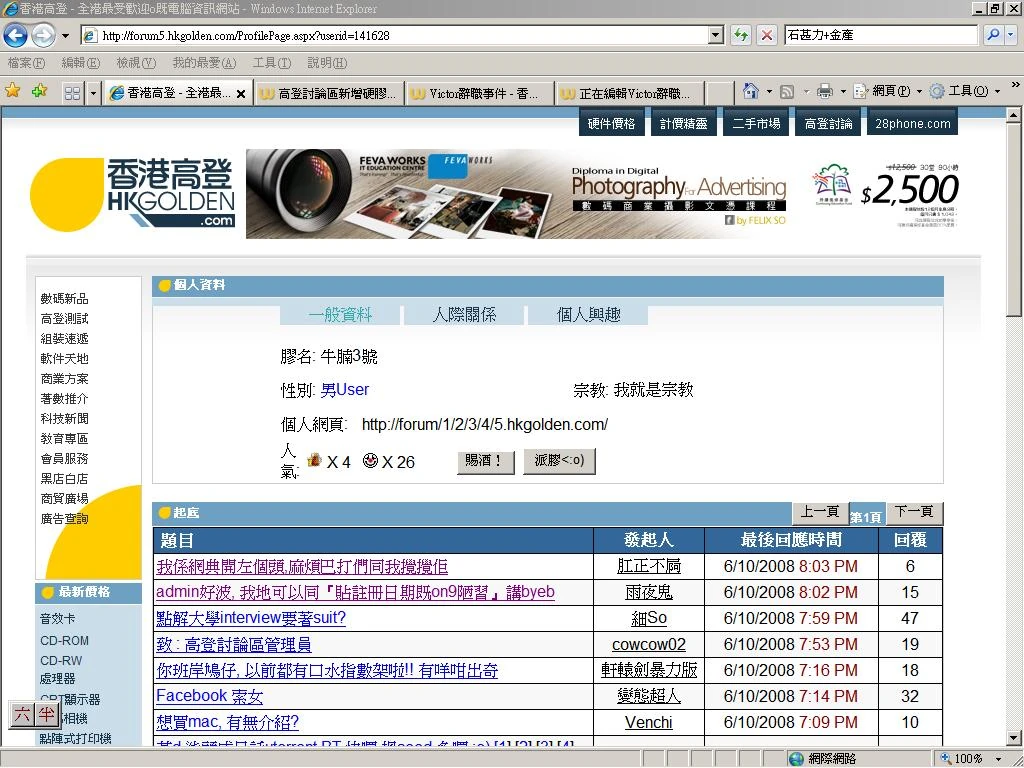Viewport: 1024px width, 768px height.
Task: Click the Print toolbar icon
Action: (x=825, y=91)
